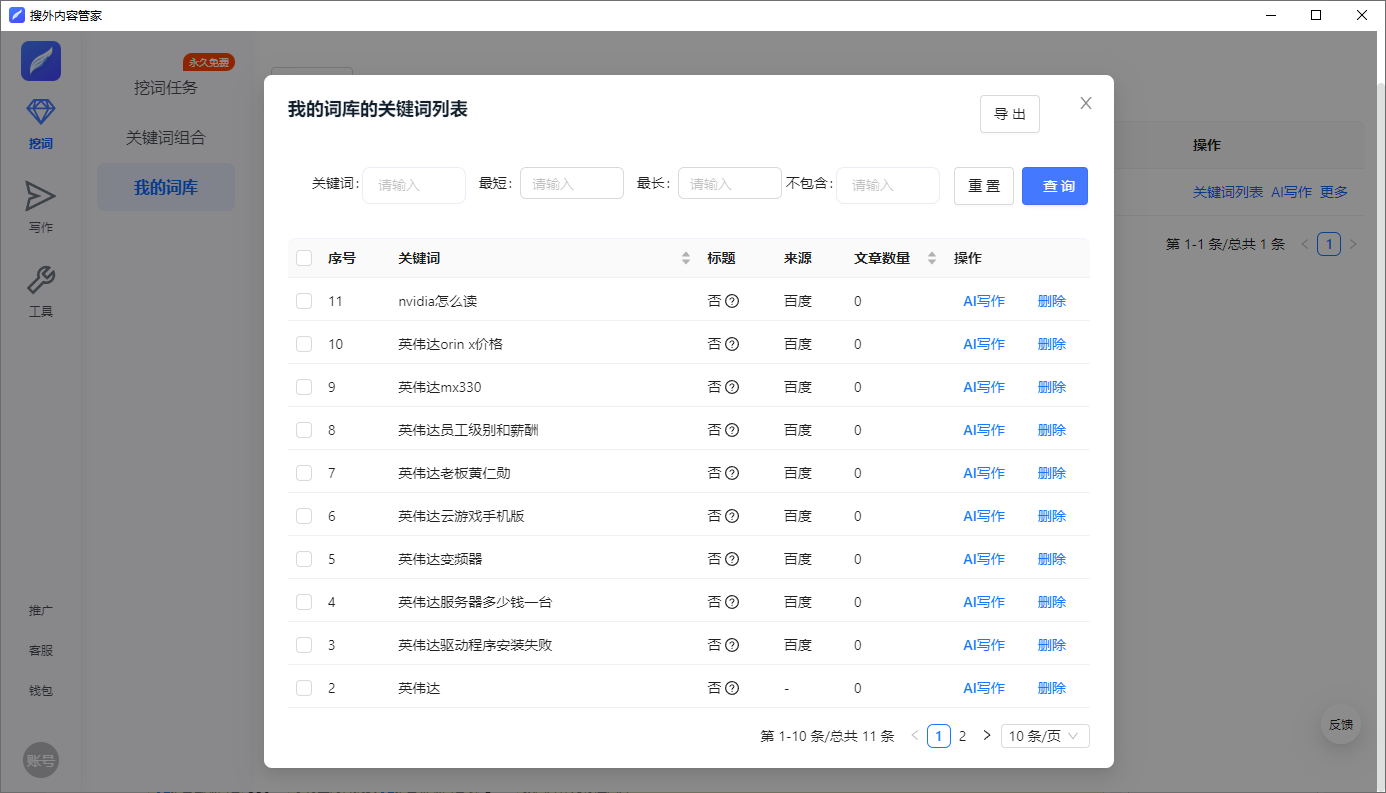Close the keyword list dialog
Image resolution: width=1386 pixels, height=793 pixels.
click(1086, 103)
